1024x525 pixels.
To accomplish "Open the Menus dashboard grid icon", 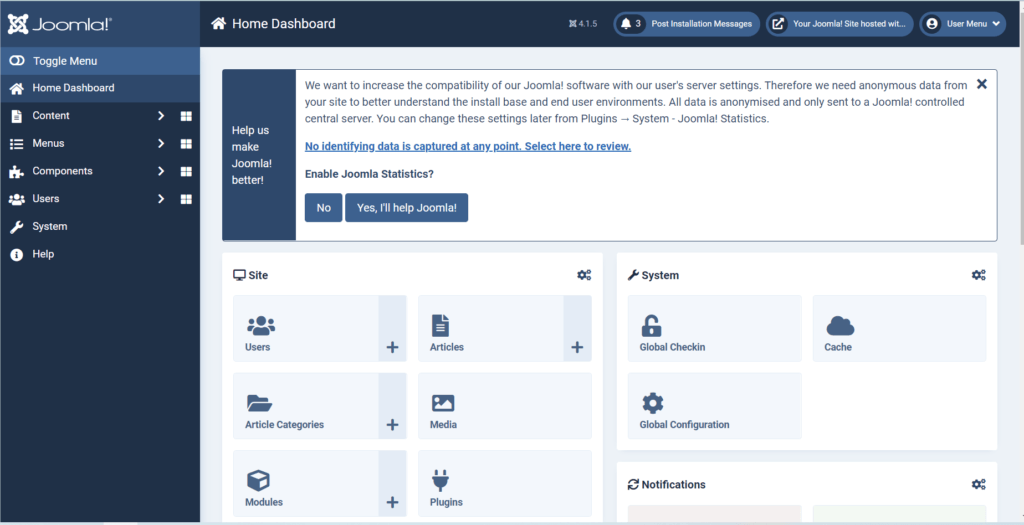I will (186, 144).
